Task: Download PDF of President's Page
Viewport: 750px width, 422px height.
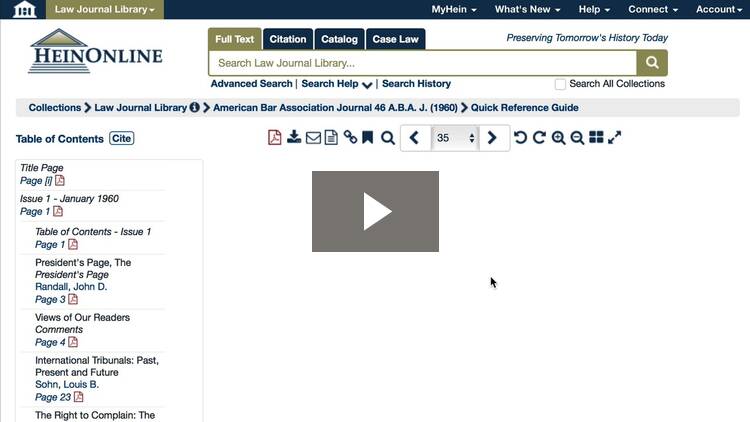Action: point(73,299)
